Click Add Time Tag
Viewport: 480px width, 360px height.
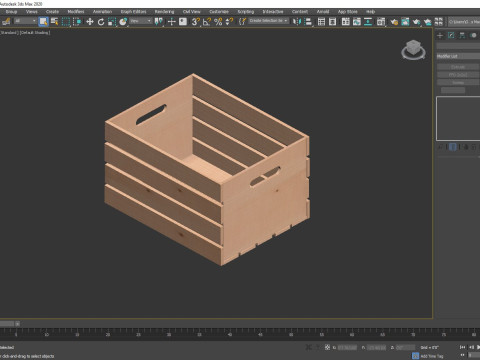432,356
